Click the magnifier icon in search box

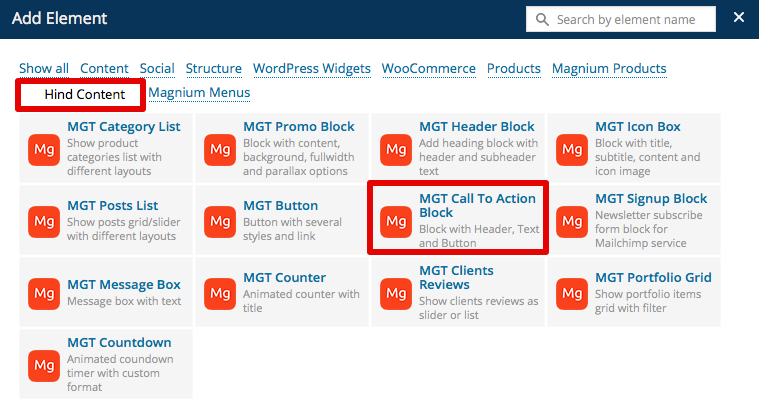tap(542, 19)
